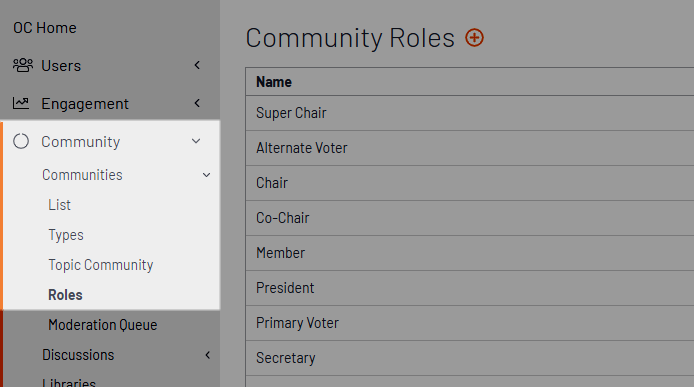
Task: Select the Alternate Voter role
Action: pos(470,148)
